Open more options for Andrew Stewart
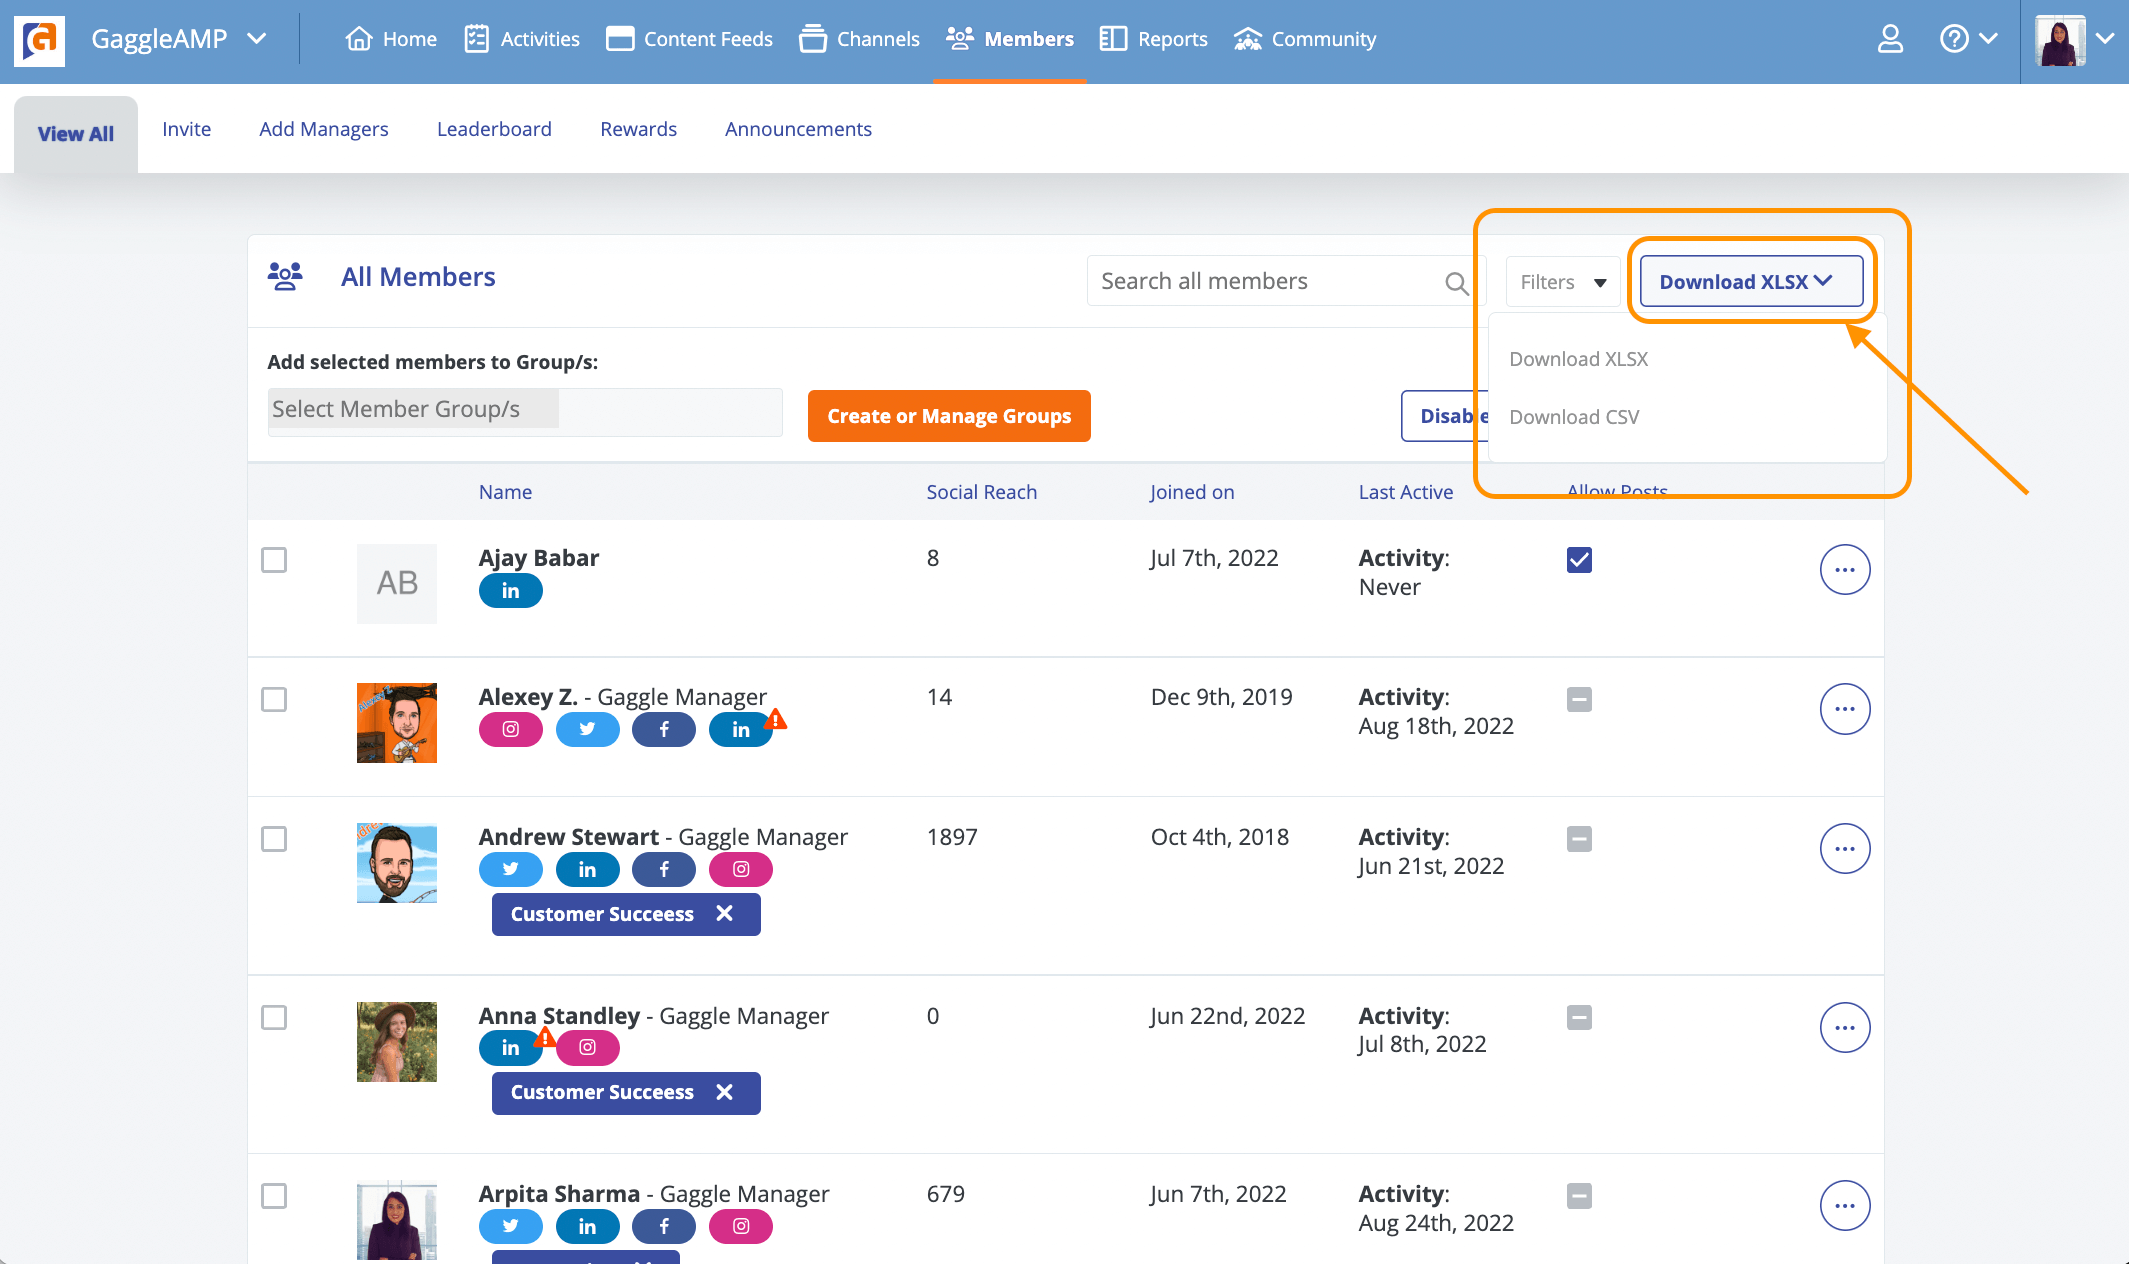Image resolution: width=2129 pixels, height=1264 pixels. pos(1845,849)
